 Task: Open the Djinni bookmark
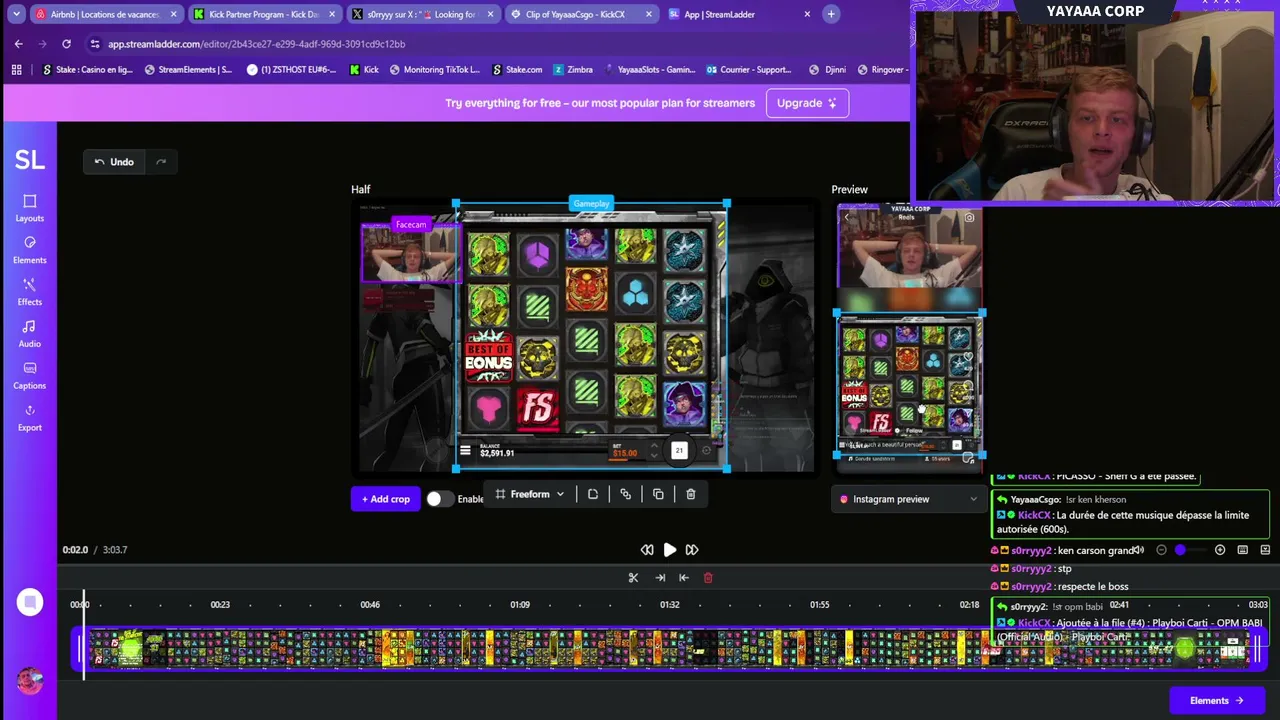tap(828, 70)
